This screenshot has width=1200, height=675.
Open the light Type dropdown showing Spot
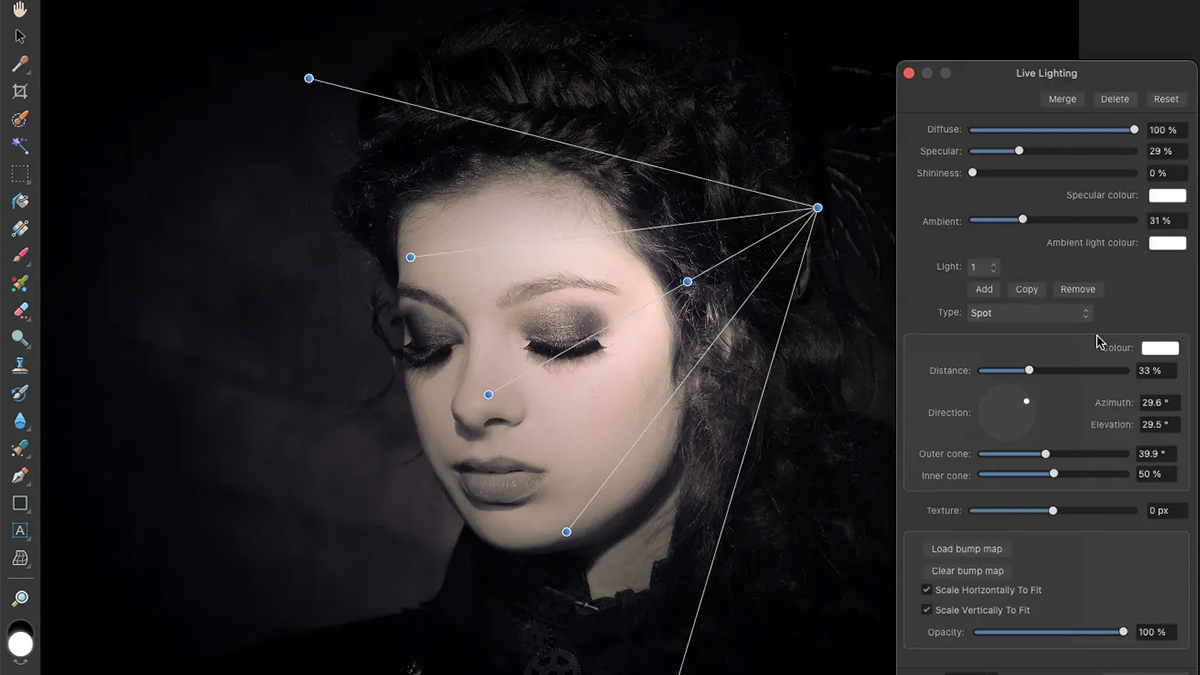pos(1030,312)
